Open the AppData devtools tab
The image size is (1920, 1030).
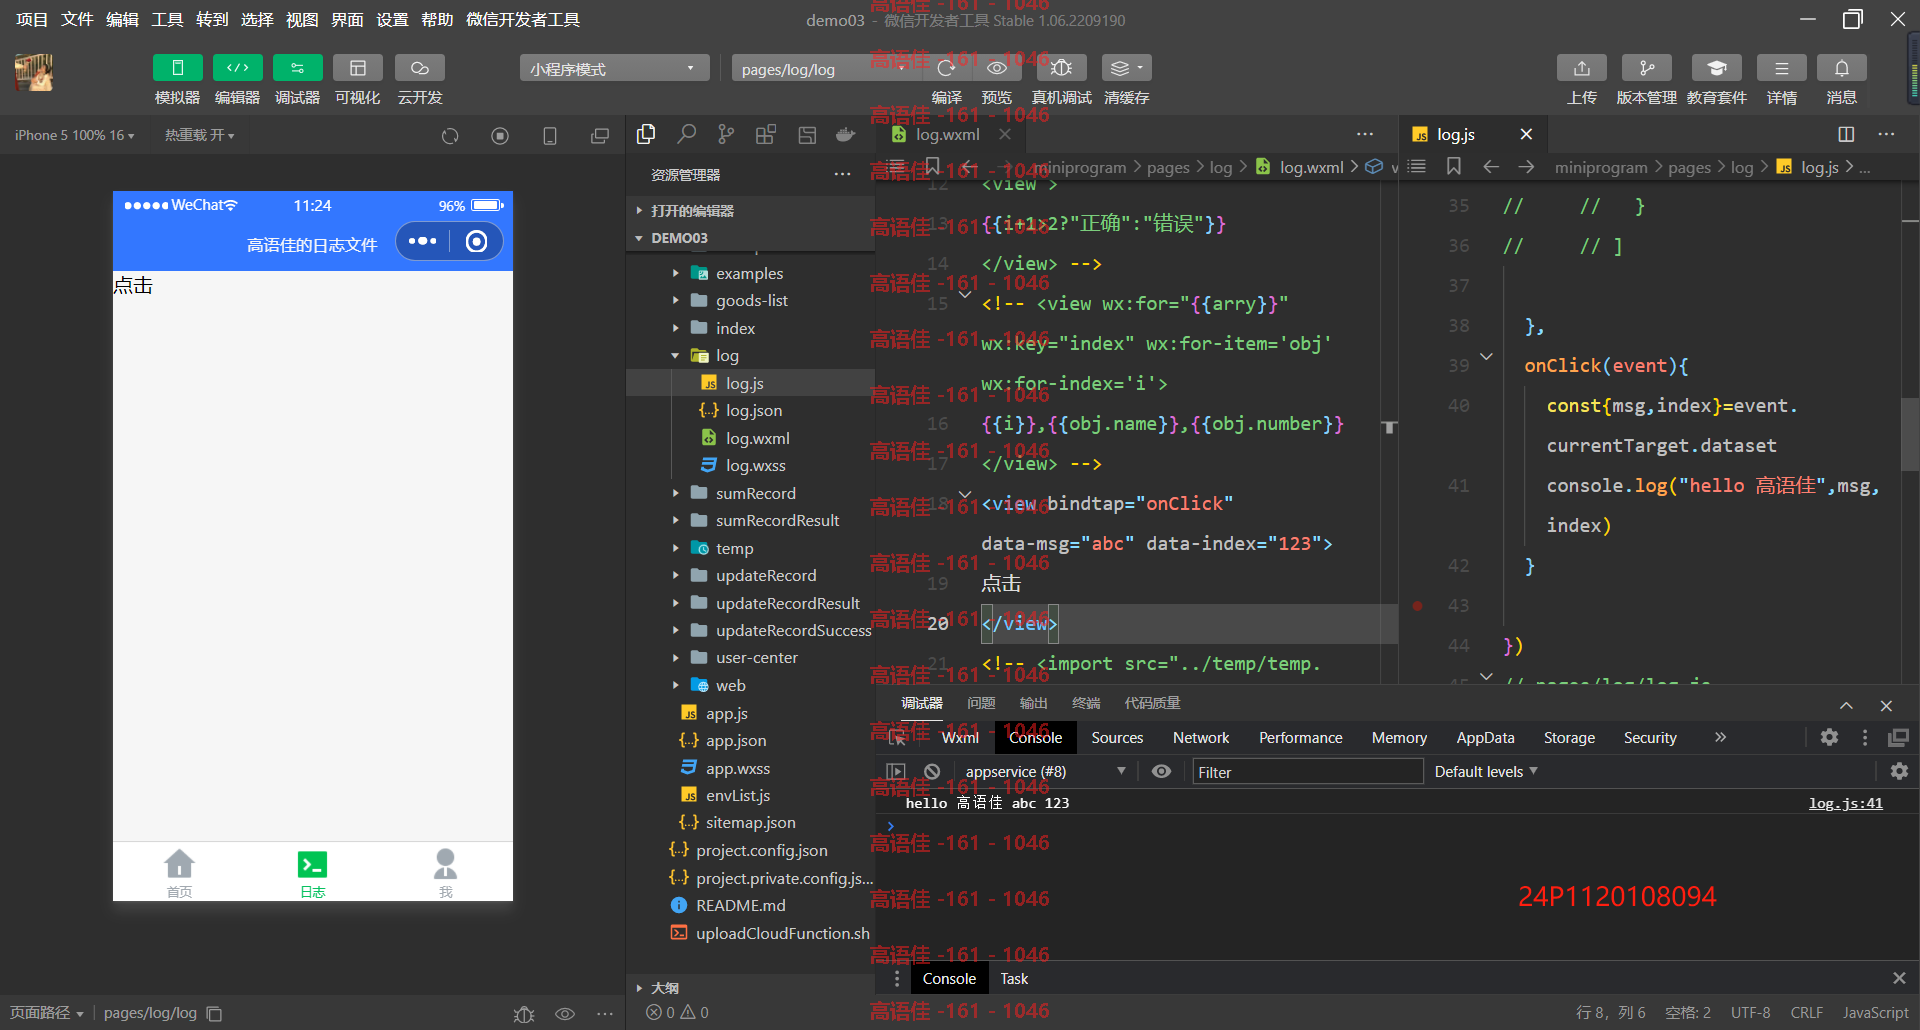point(1485,738)
